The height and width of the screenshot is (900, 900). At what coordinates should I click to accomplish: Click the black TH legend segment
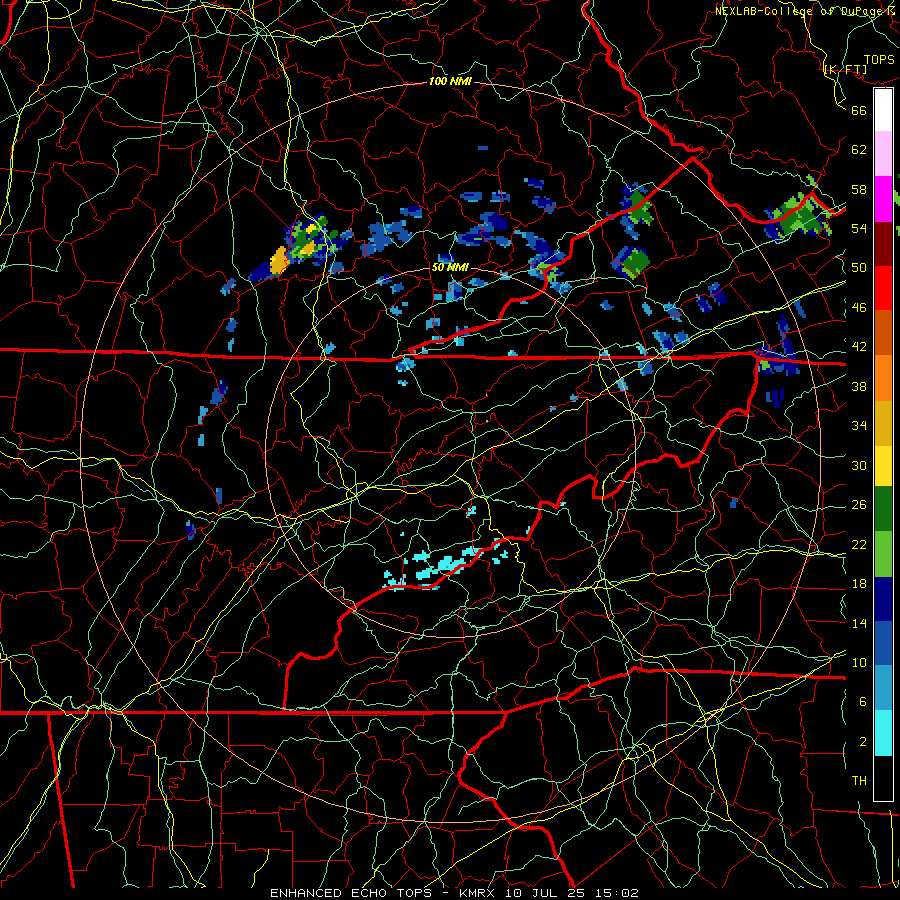click(x=883, y=778)
